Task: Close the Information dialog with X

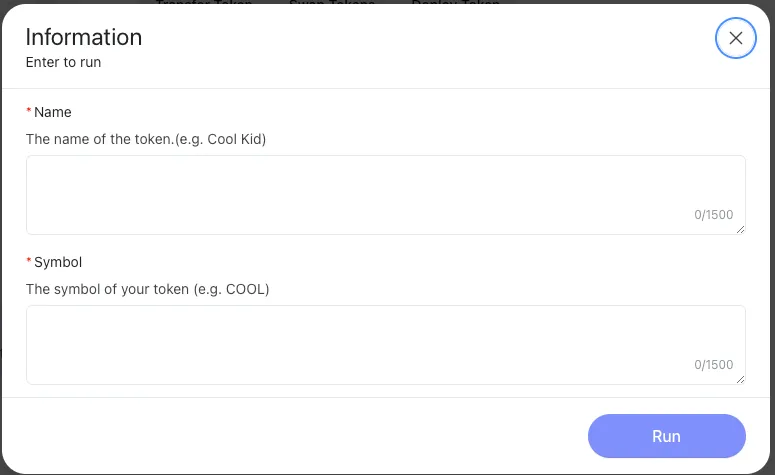Action: pyautogui.click(x=736, y=38)
